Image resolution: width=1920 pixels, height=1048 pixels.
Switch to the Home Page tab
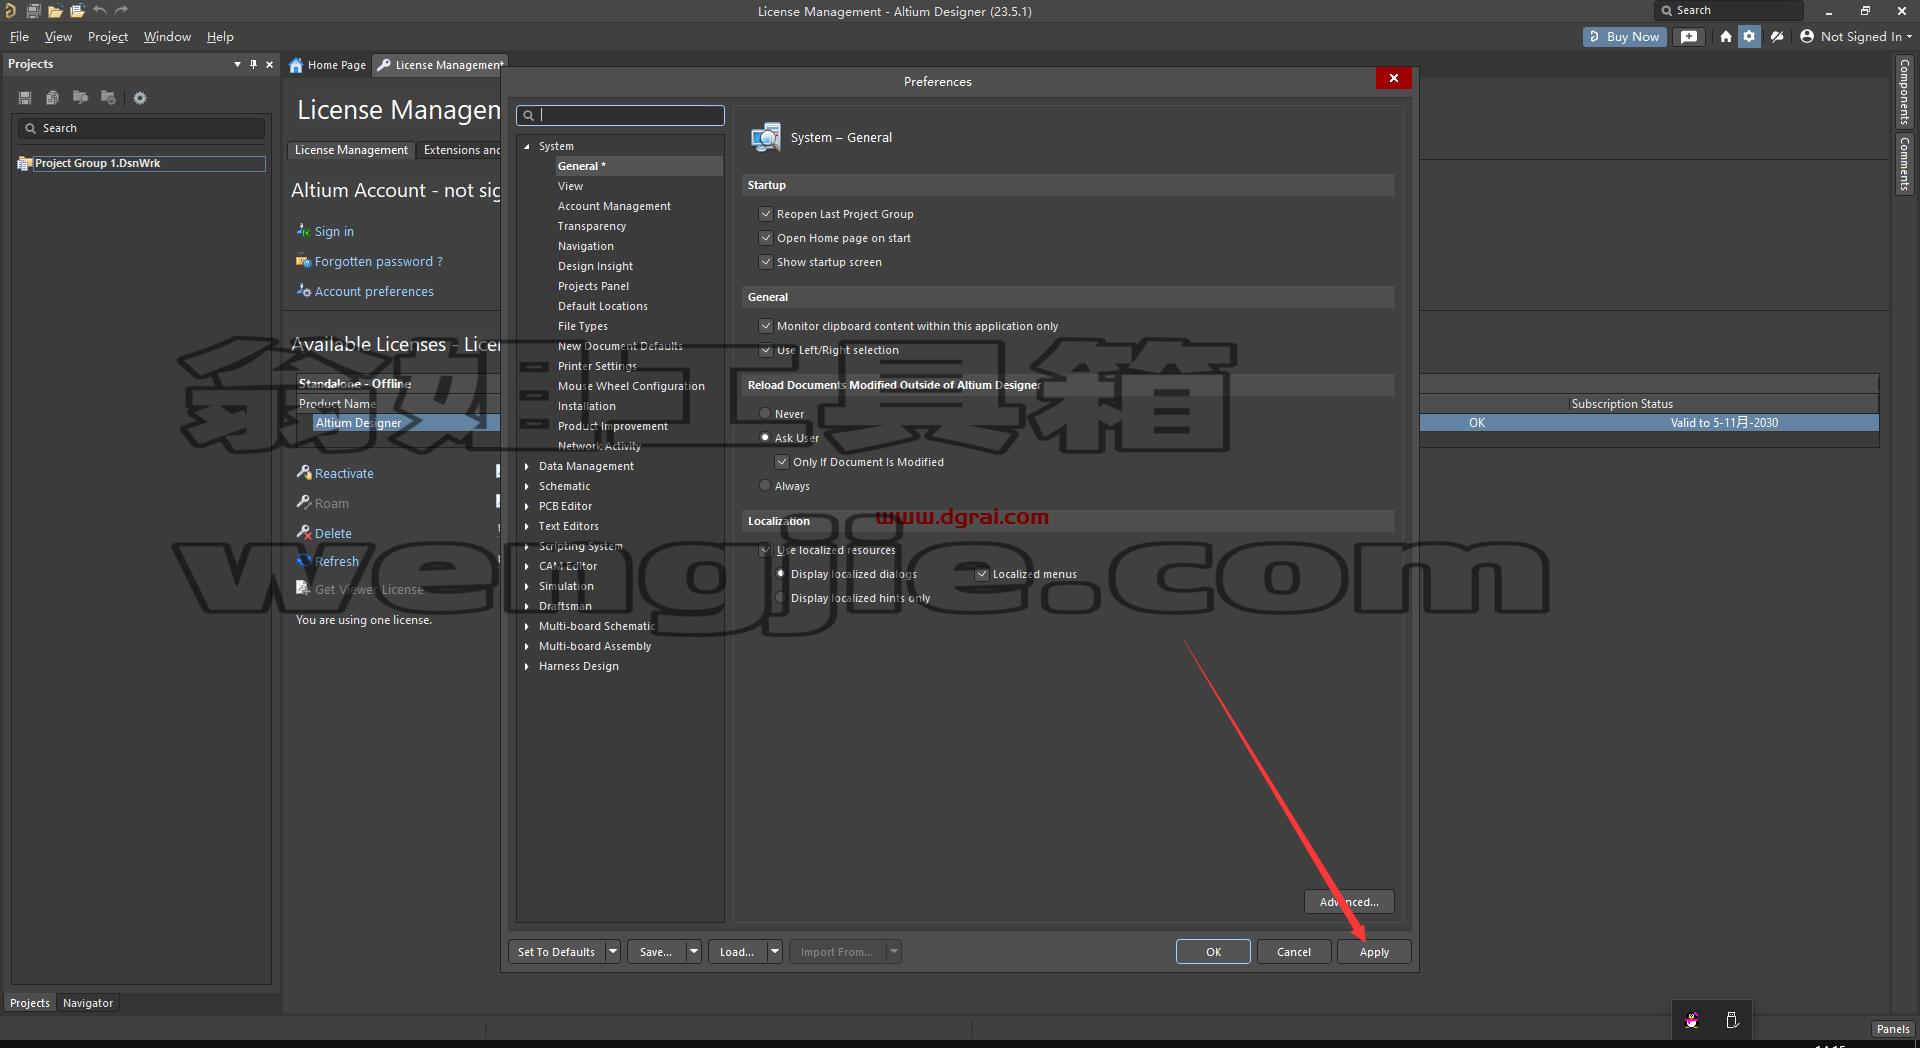click(x=327, y=65)
